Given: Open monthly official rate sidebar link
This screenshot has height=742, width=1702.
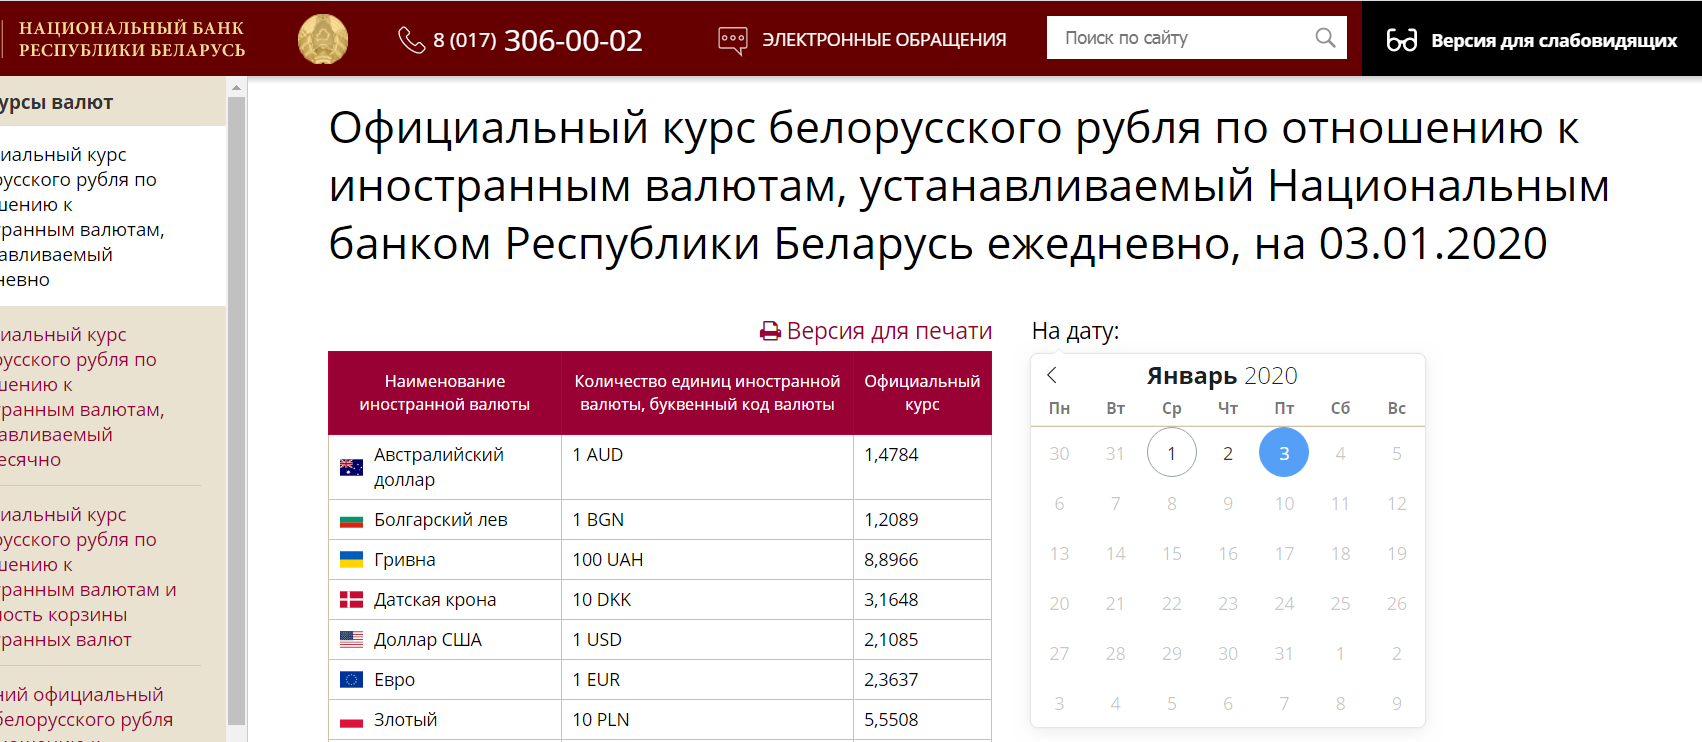Looking at the screenshot, I should 80,397.
